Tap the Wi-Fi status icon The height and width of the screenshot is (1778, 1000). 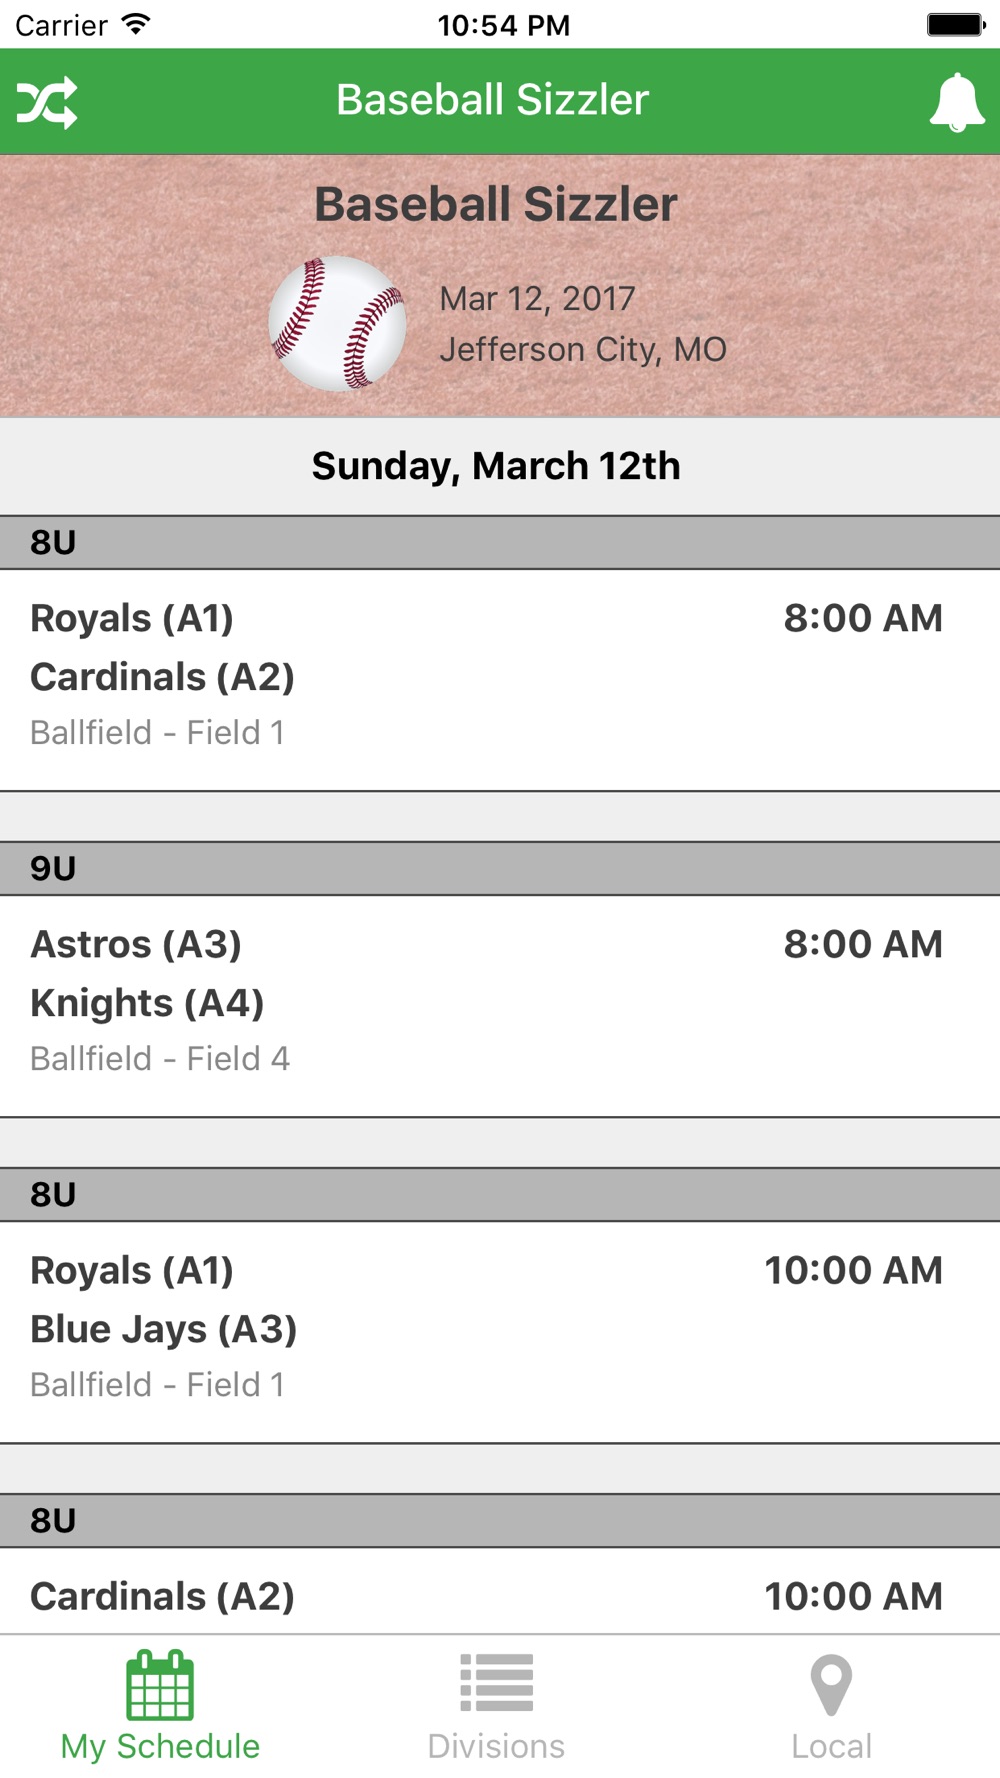pyautogui.click(x=135, y=24)
